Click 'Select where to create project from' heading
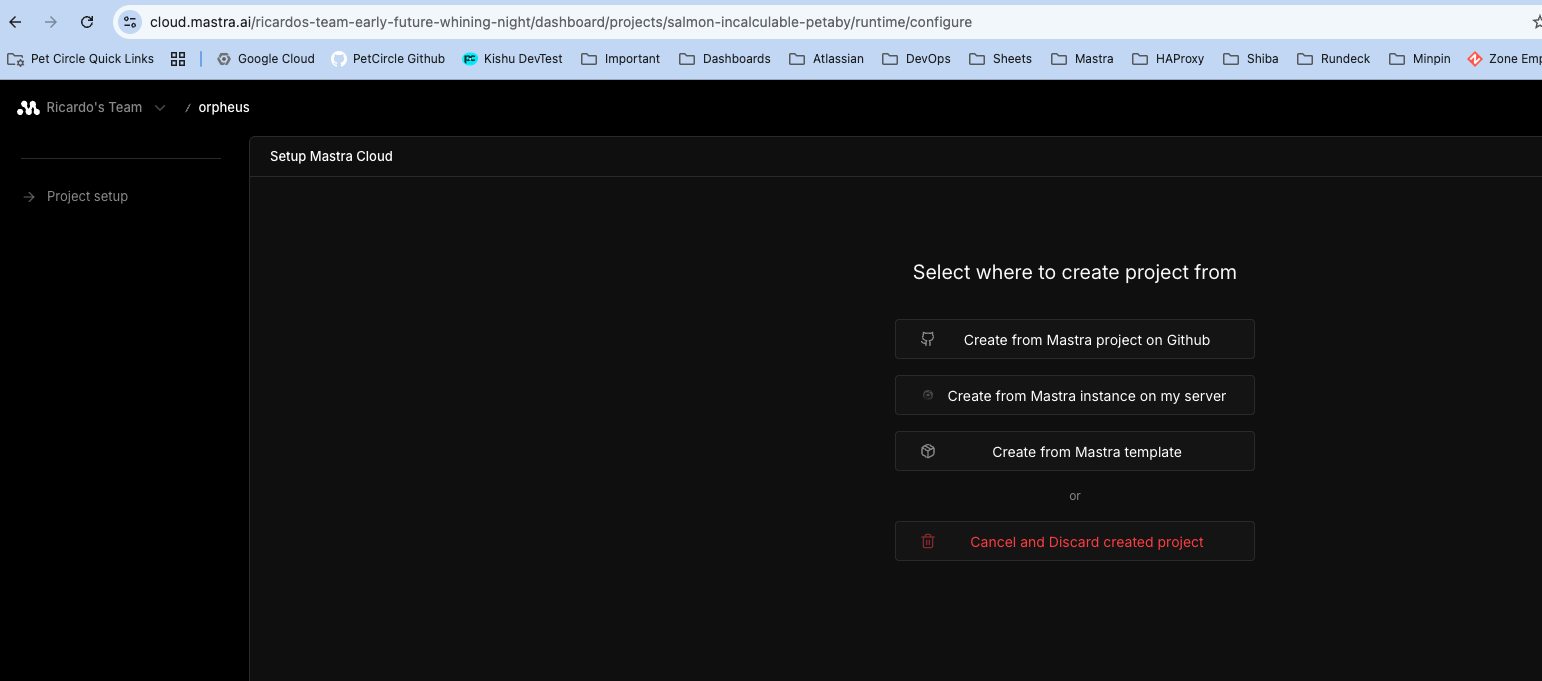The width and height of the screenshot is (1542, 681). [1075, 272]
